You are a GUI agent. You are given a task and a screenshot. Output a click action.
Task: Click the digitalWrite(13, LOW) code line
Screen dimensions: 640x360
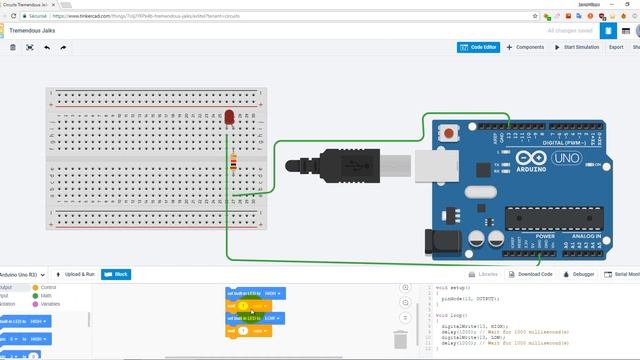click(x=473, y=338)
